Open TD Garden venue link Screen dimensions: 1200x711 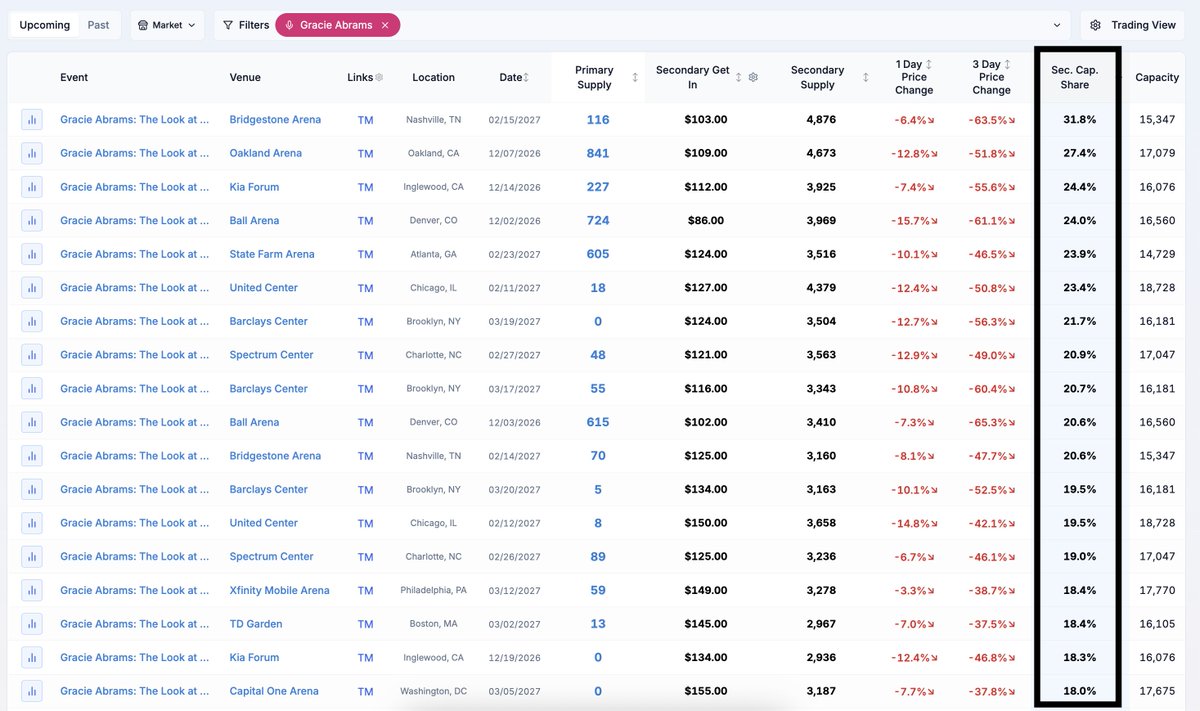click(256, 624)
